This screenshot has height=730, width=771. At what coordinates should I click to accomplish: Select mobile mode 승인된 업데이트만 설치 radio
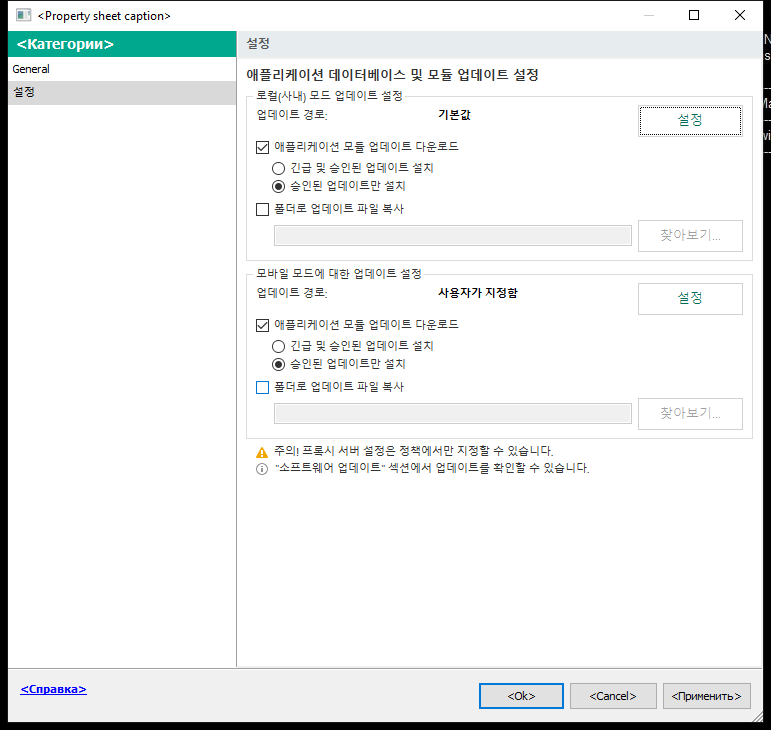tap(278, 365)
